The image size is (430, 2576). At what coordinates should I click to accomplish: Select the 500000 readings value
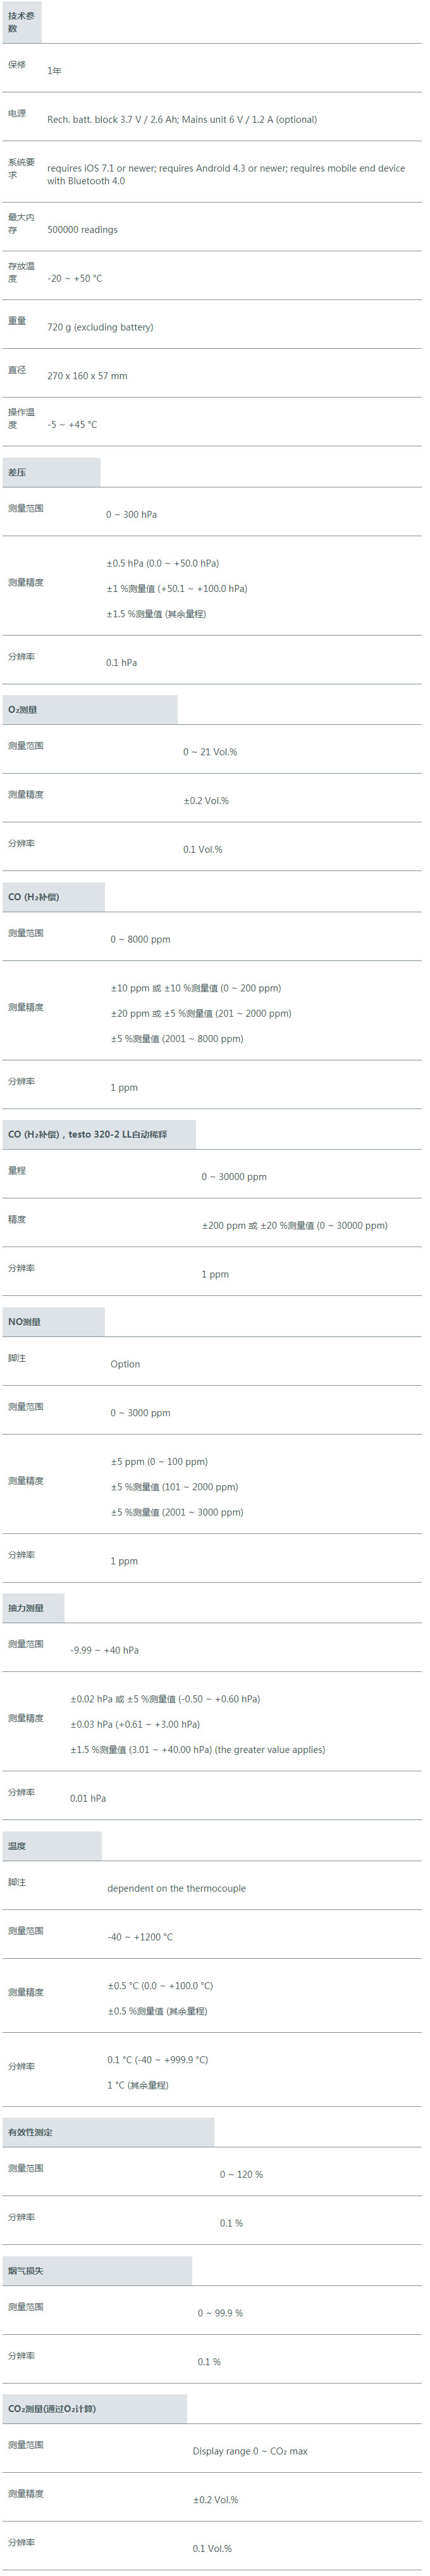(x=82, y=230)
